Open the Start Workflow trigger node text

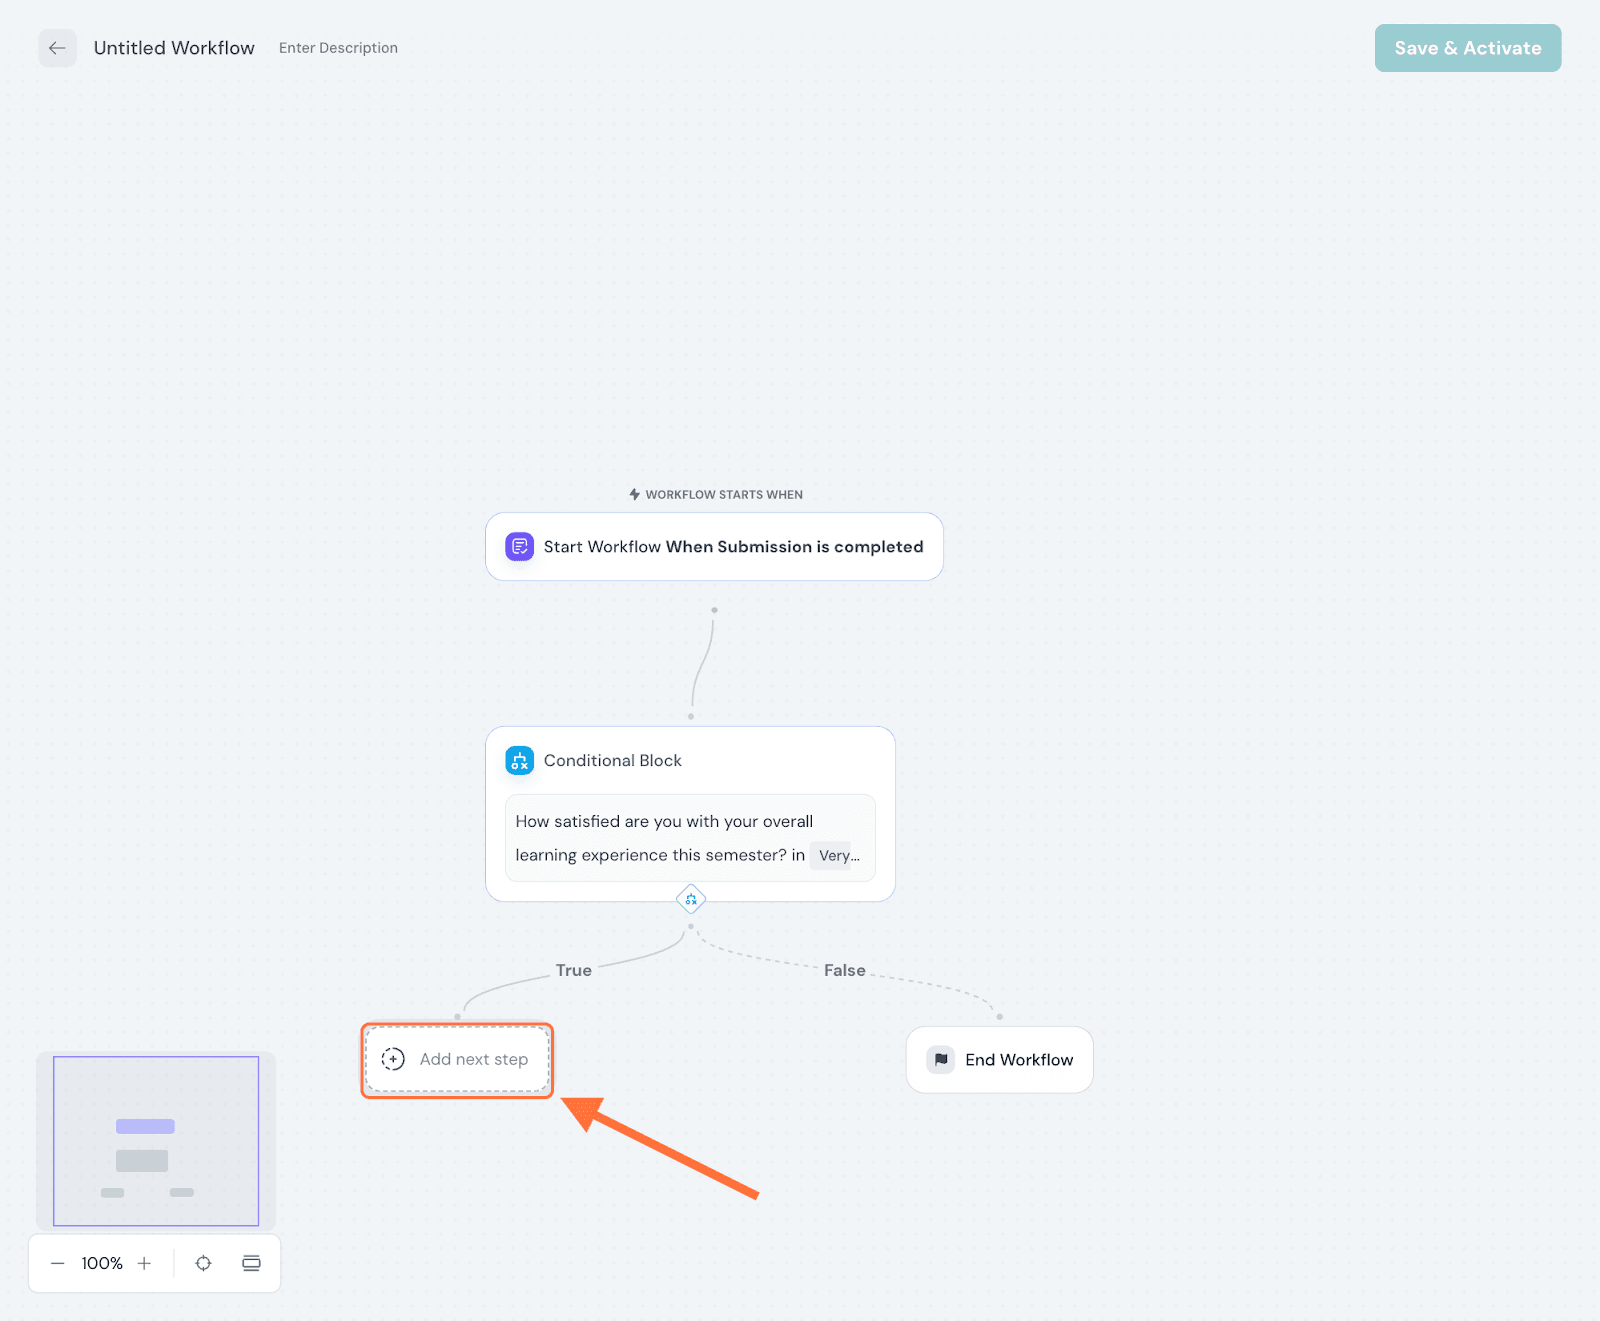tap(733, 547)
